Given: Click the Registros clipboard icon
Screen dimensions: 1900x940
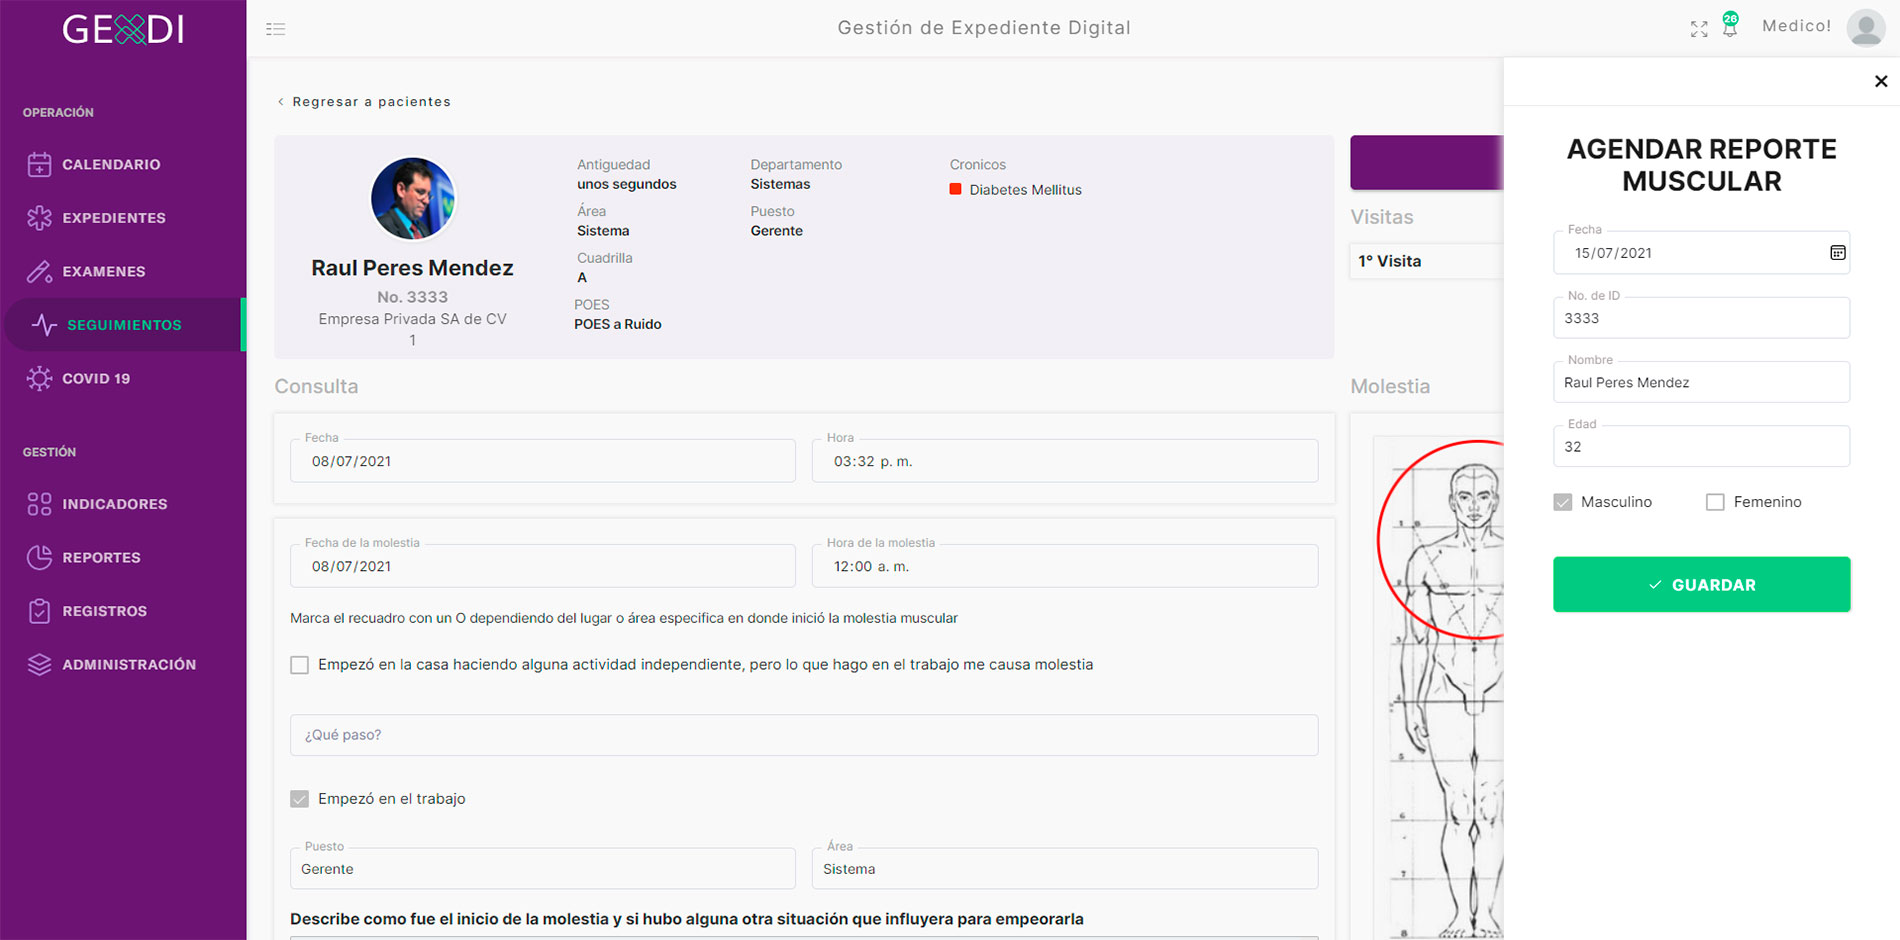Looking at the screenshot, I should pyautogui.click(x=39, y=611).
